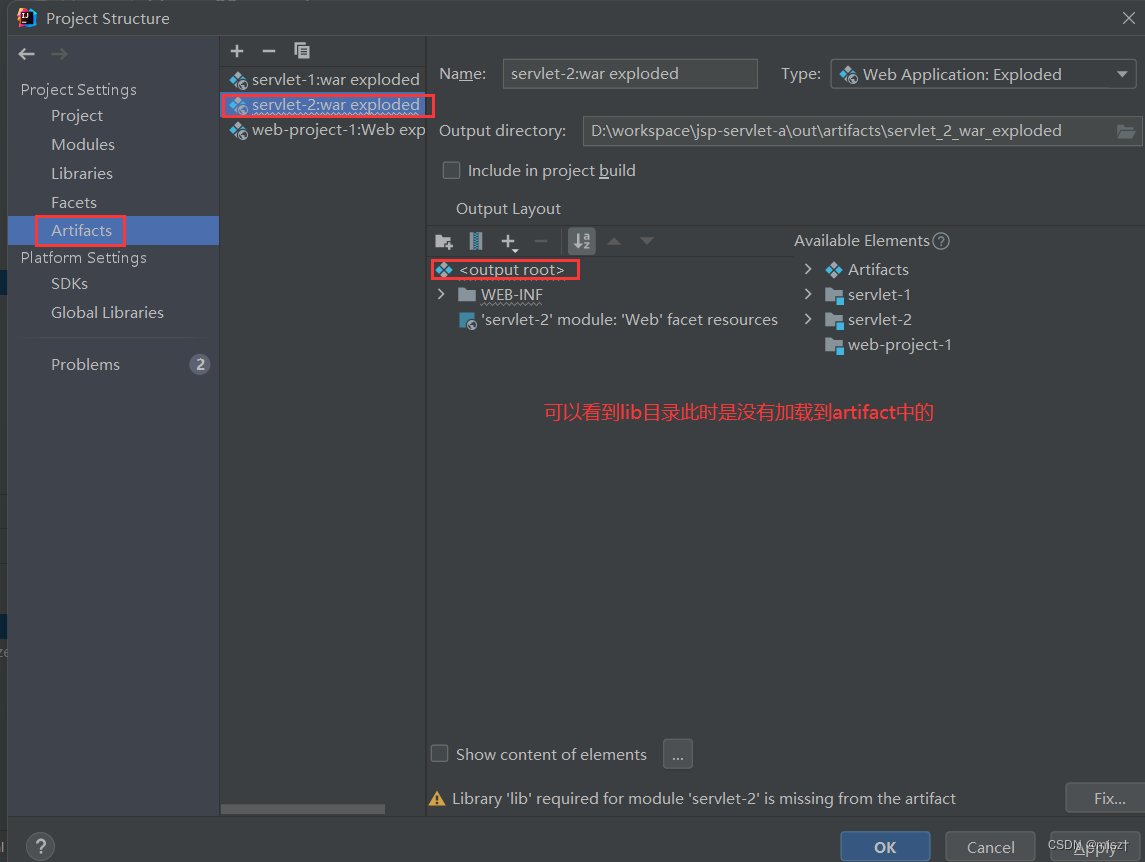This screenshot has width=1145, height=862.
Task: Enable Include in project build
Action: tap(451, 170)
